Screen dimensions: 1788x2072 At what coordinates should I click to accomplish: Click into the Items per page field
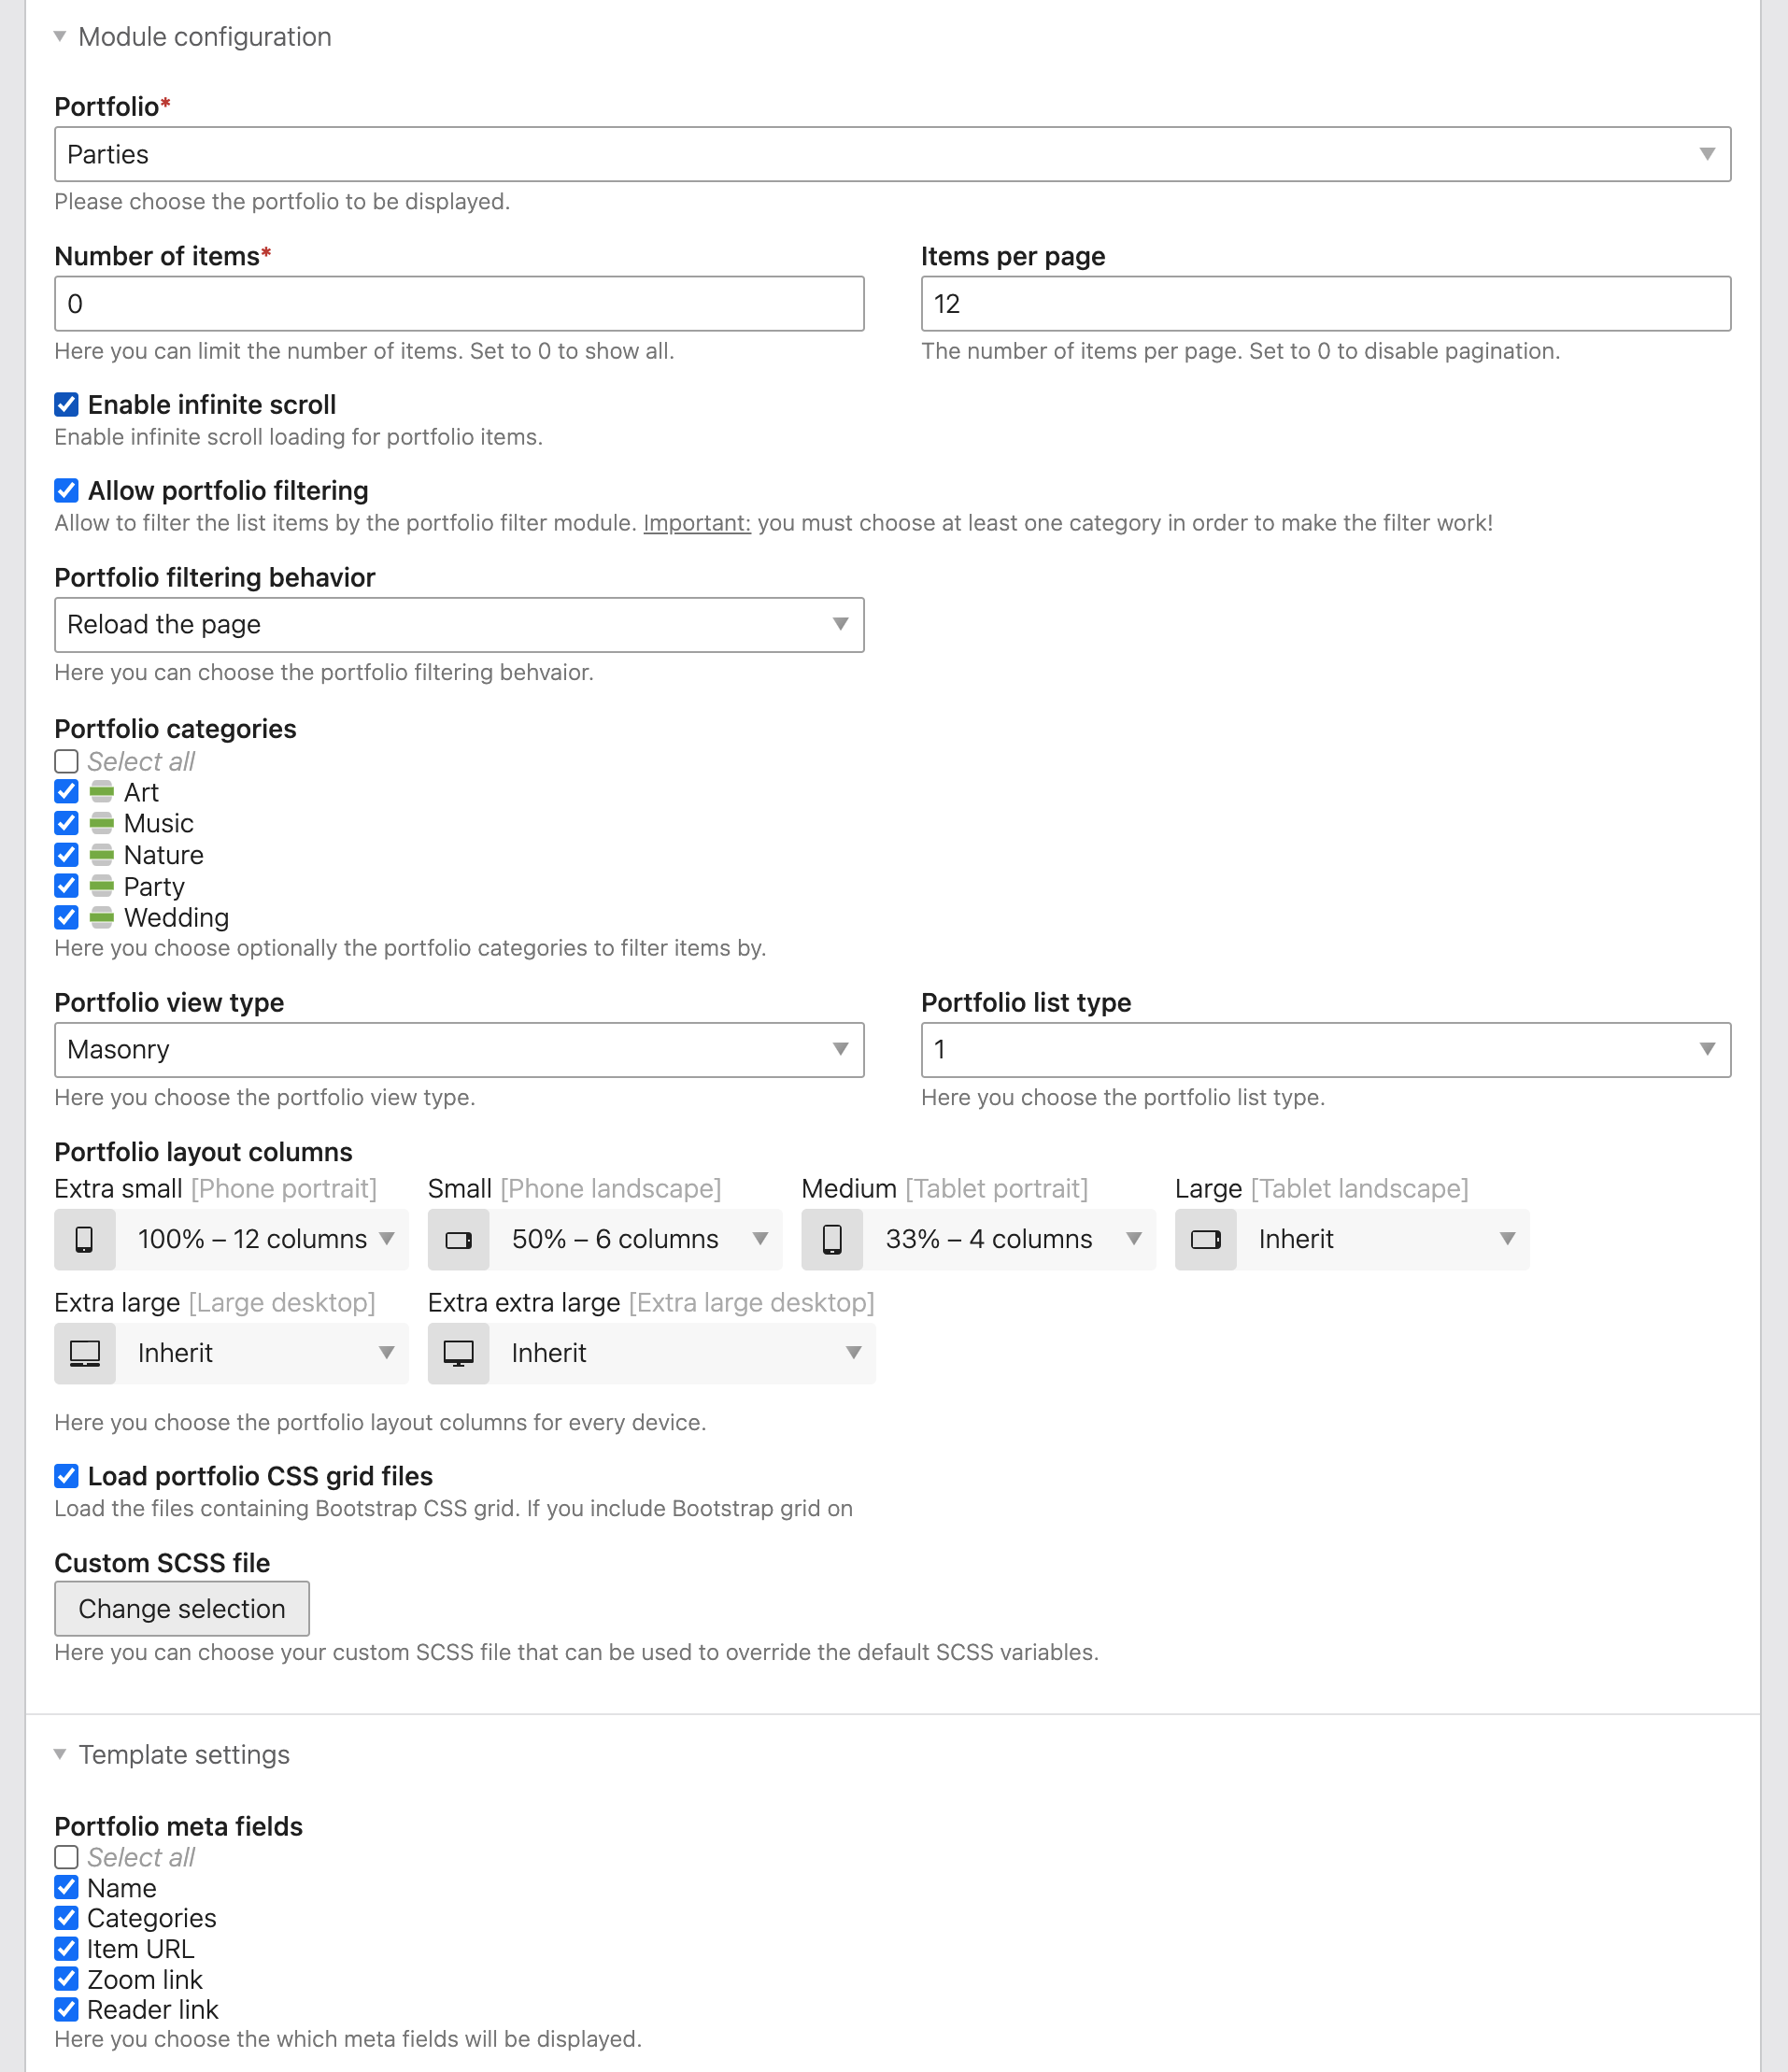[x=1325, y=304]
